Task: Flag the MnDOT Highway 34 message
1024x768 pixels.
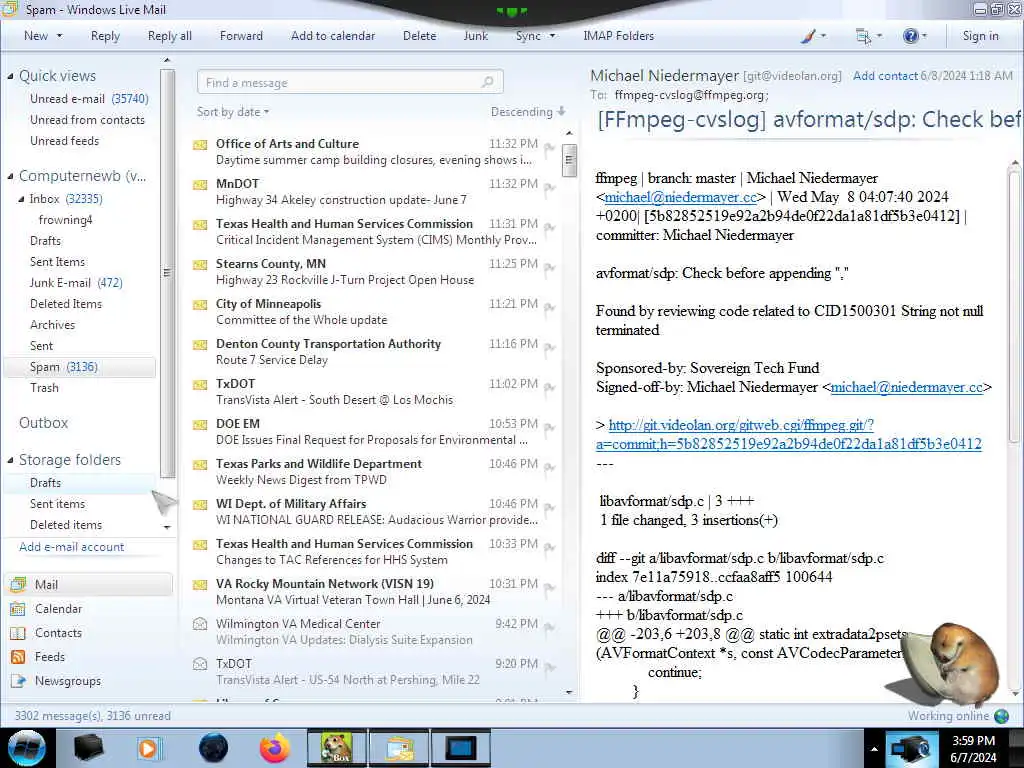Action: [549, 189]
